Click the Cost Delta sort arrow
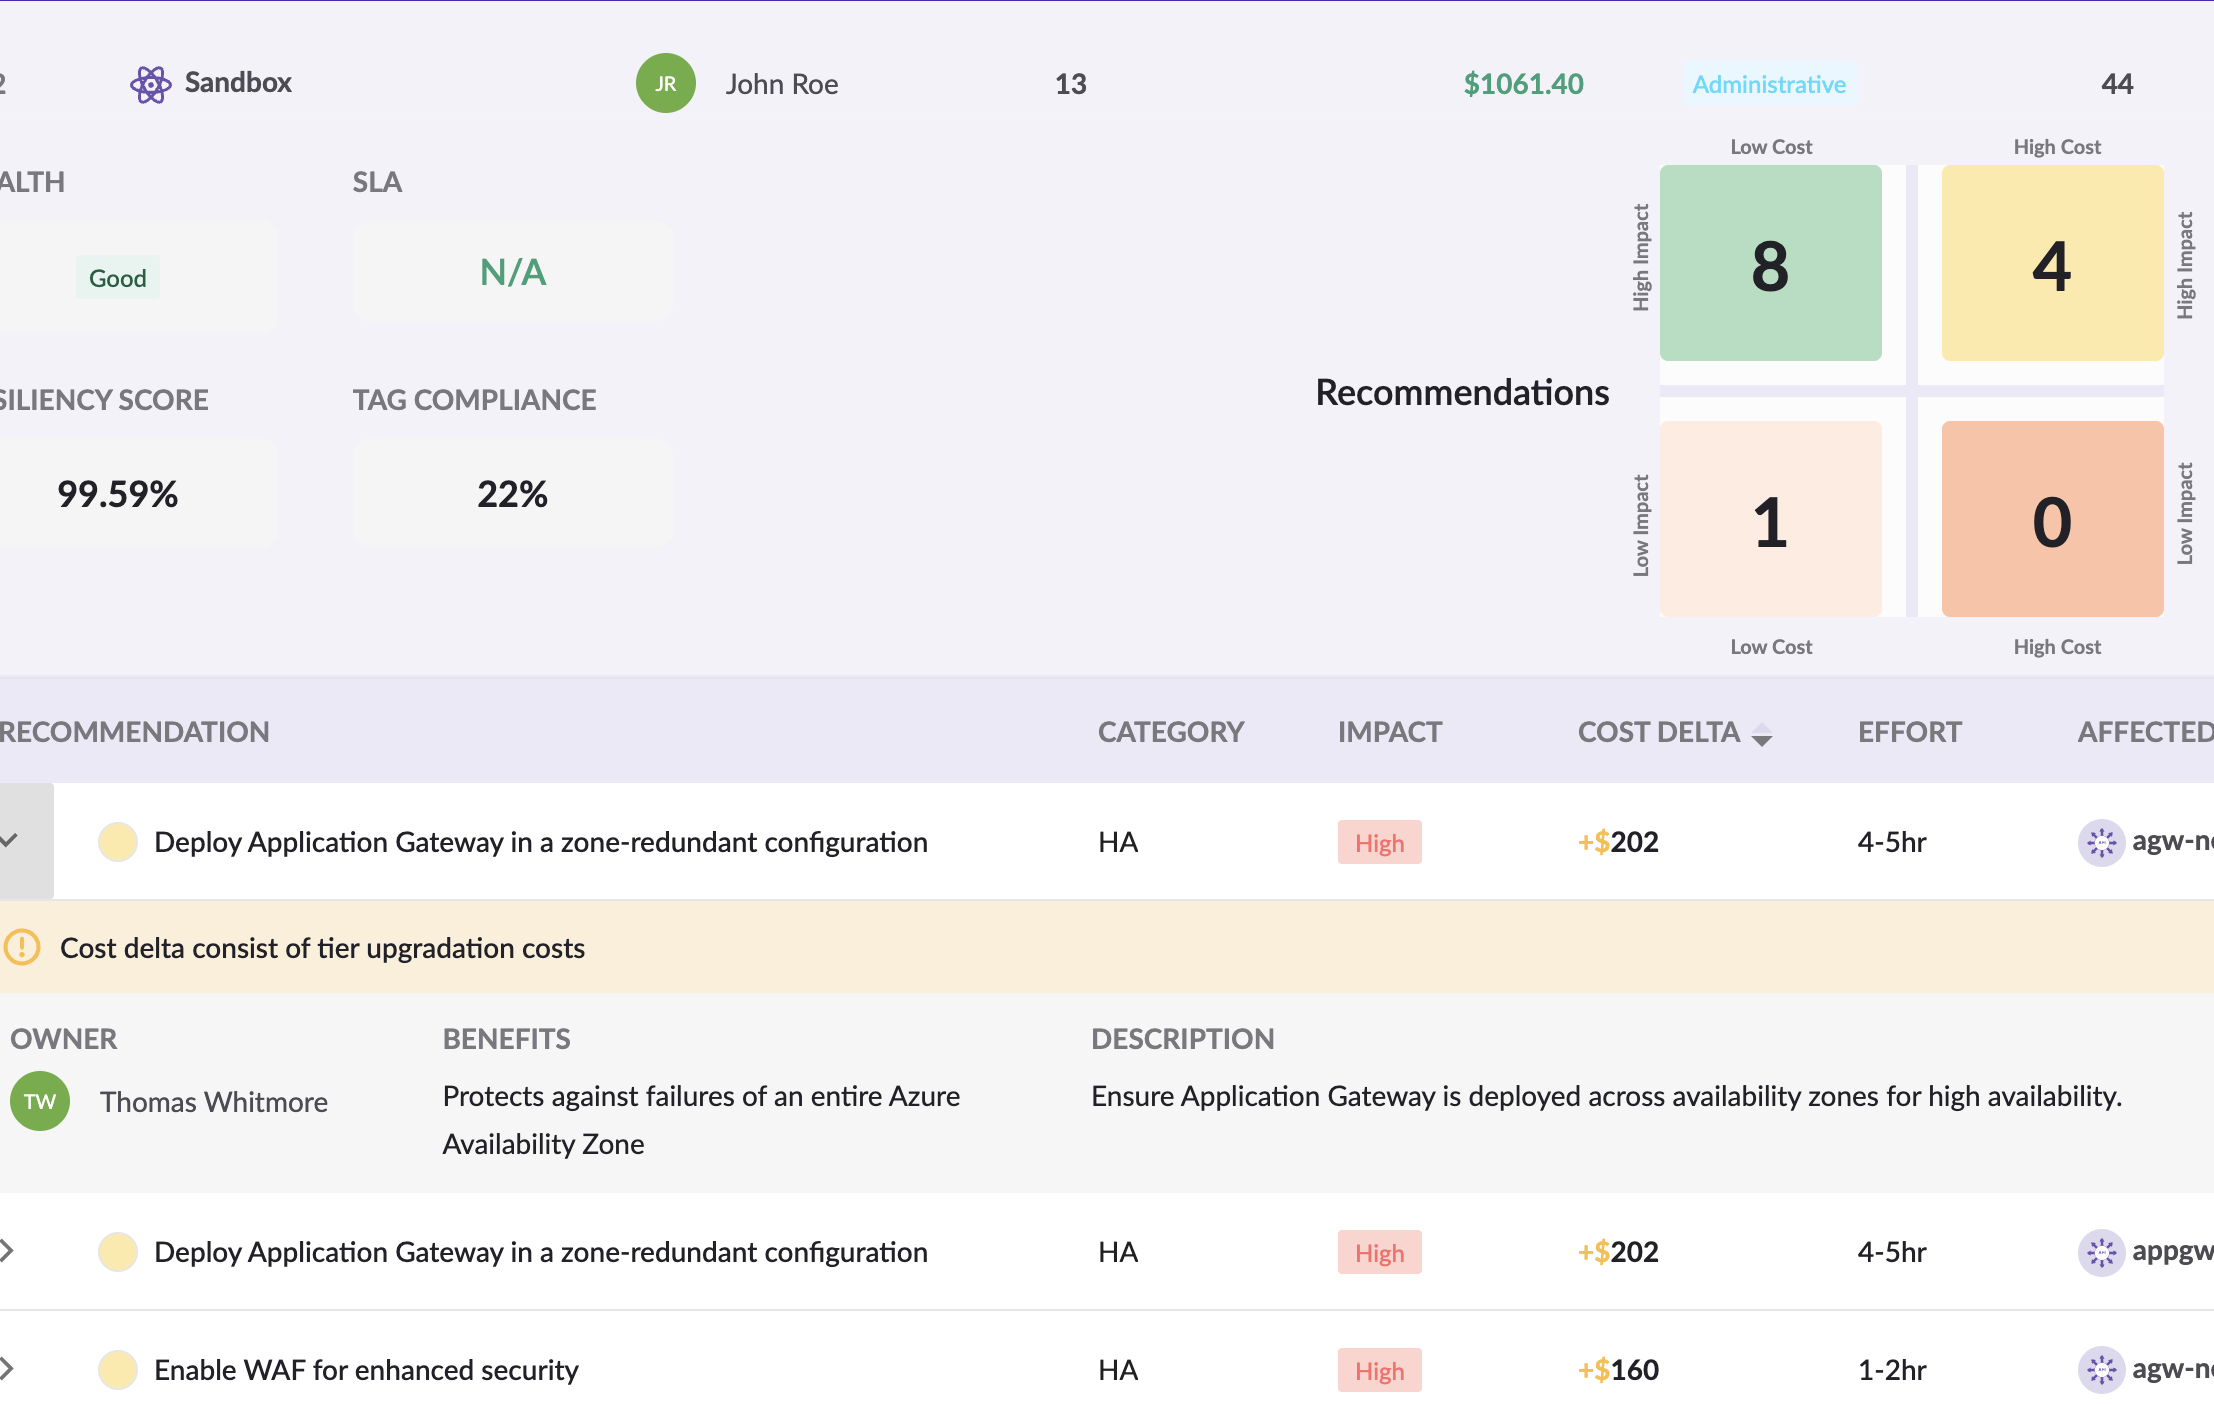2214x1405 pixels. click(x=1762, y=735)
